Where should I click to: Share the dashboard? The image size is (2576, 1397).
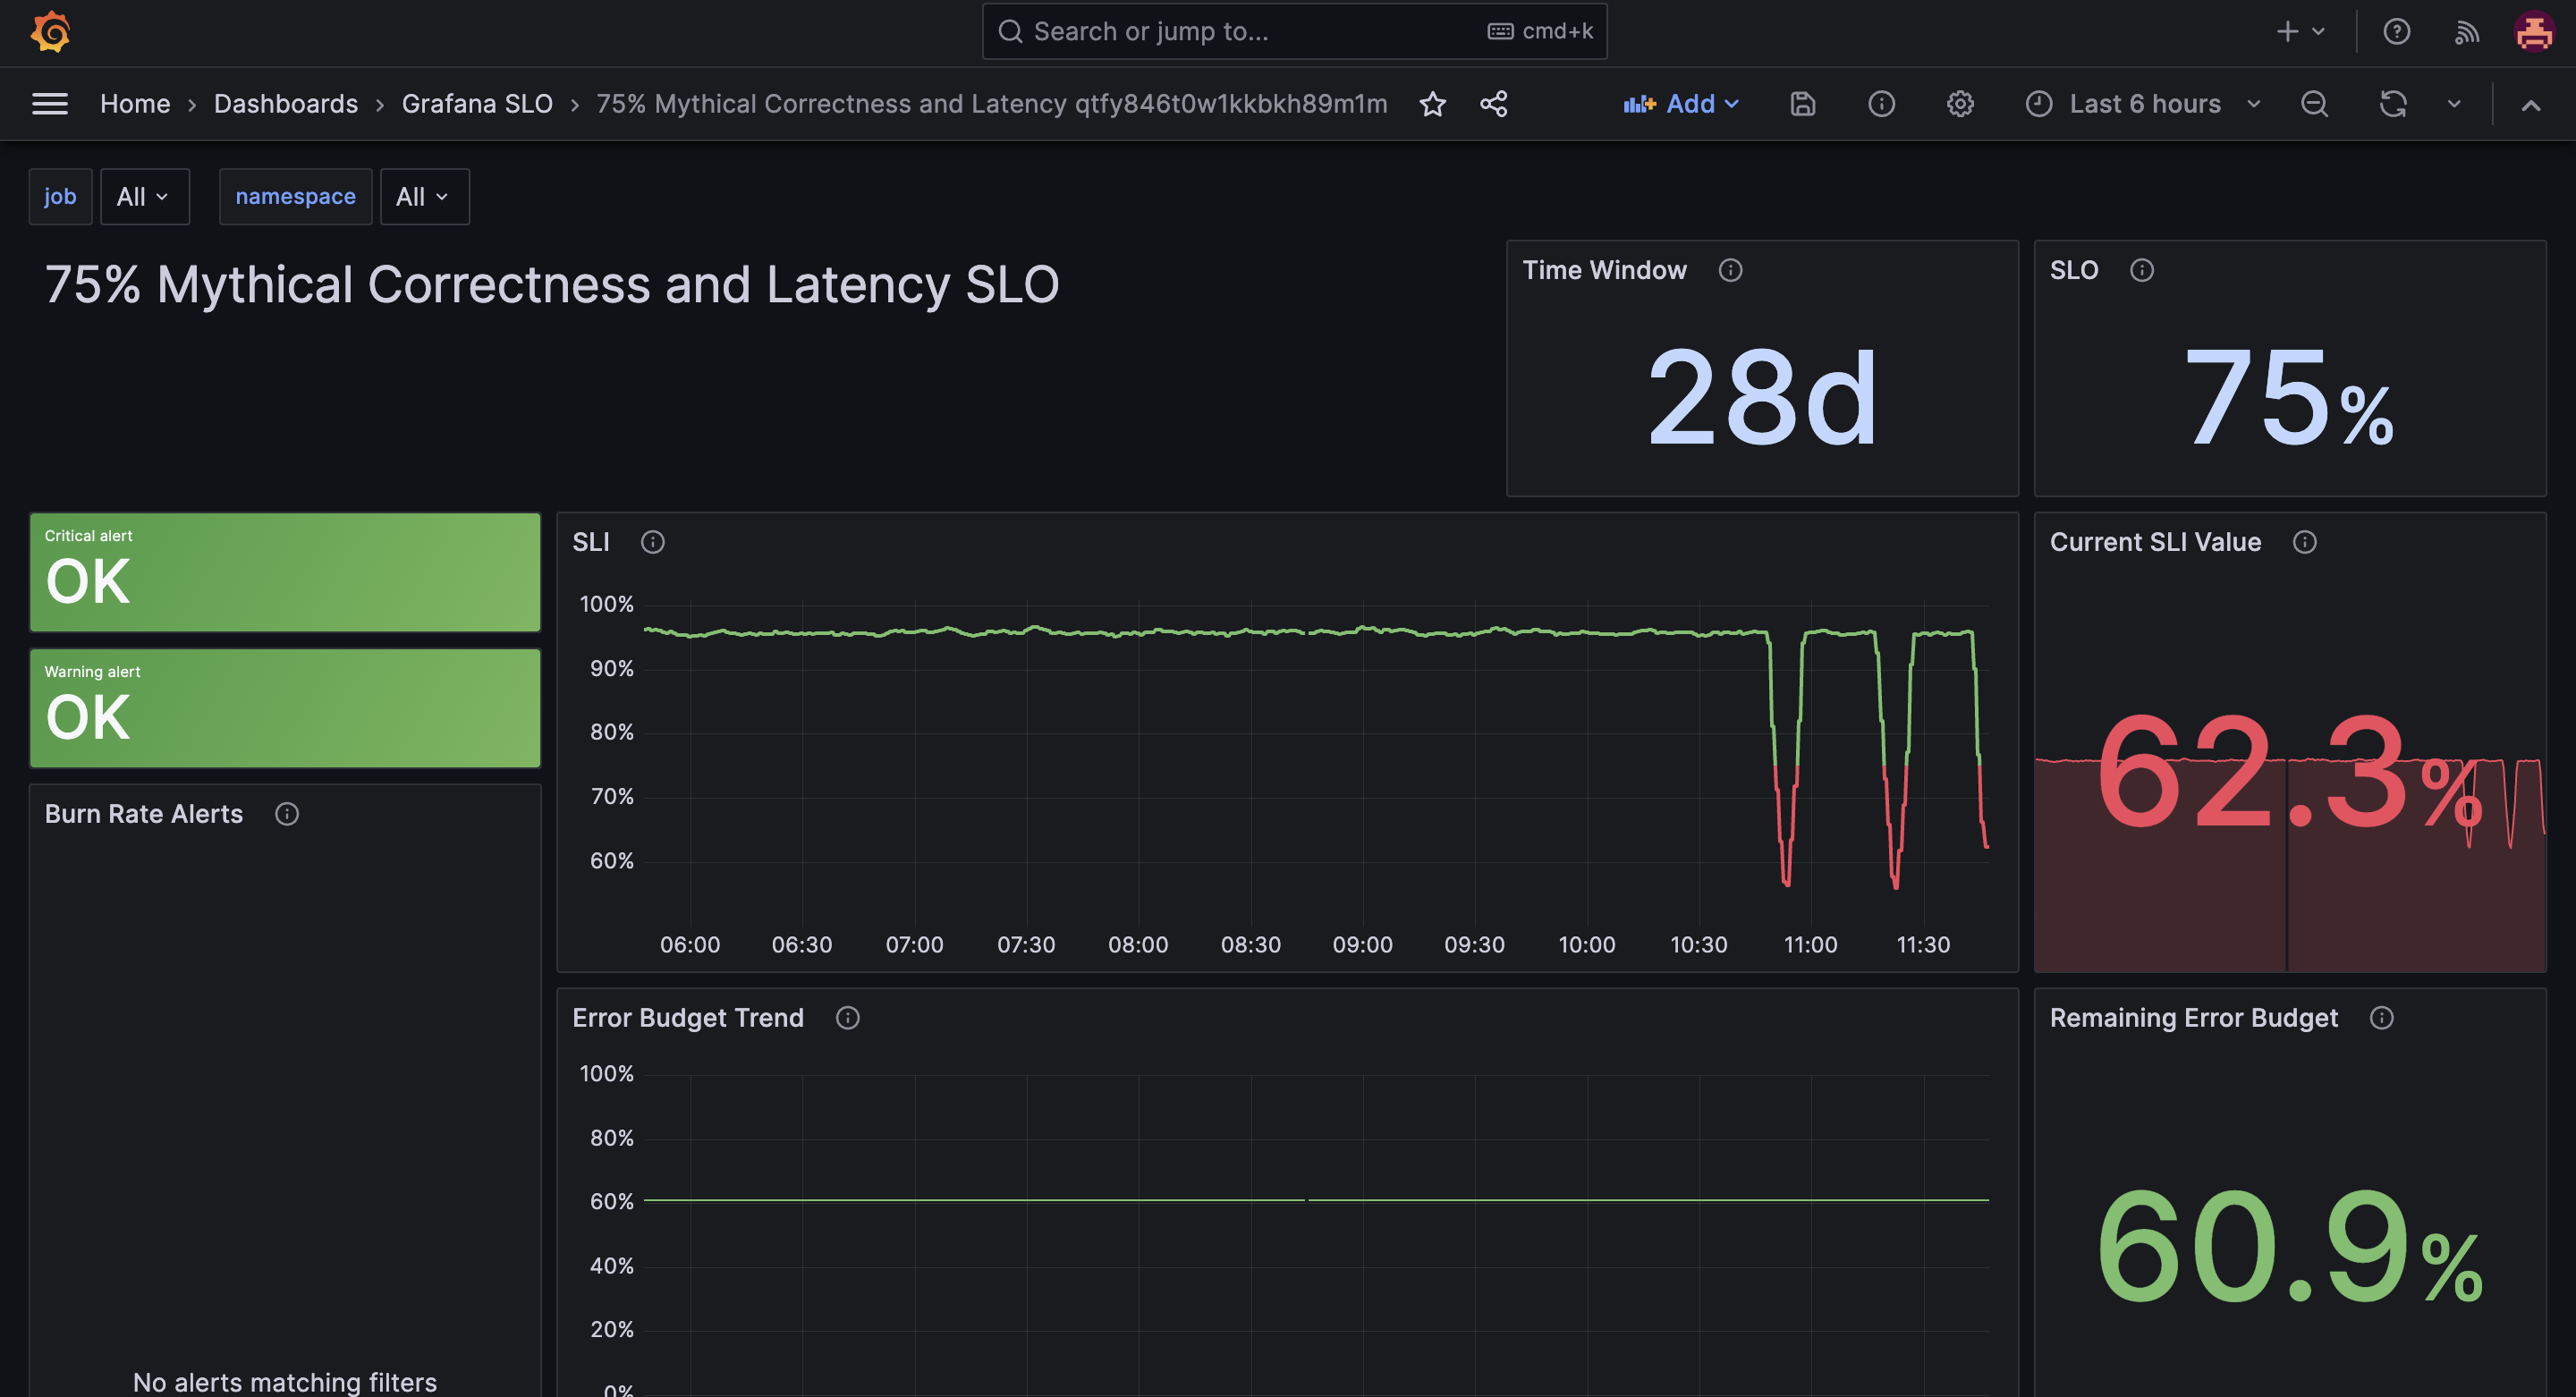click(x=1493, y=103)
